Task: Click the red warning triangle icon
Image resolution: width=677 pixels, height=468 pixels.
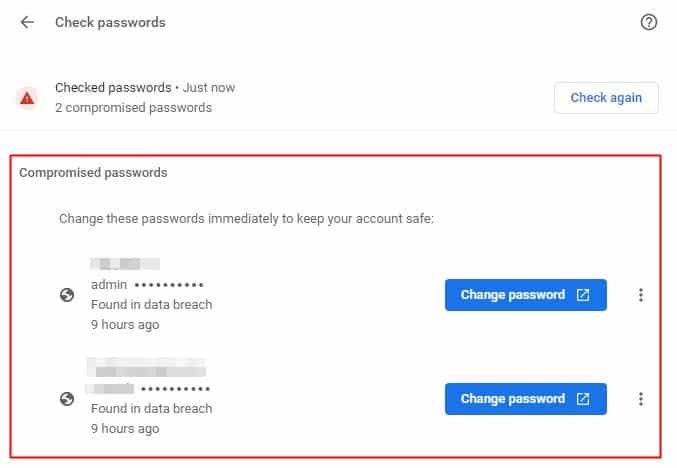Action: tap(27, 98)
